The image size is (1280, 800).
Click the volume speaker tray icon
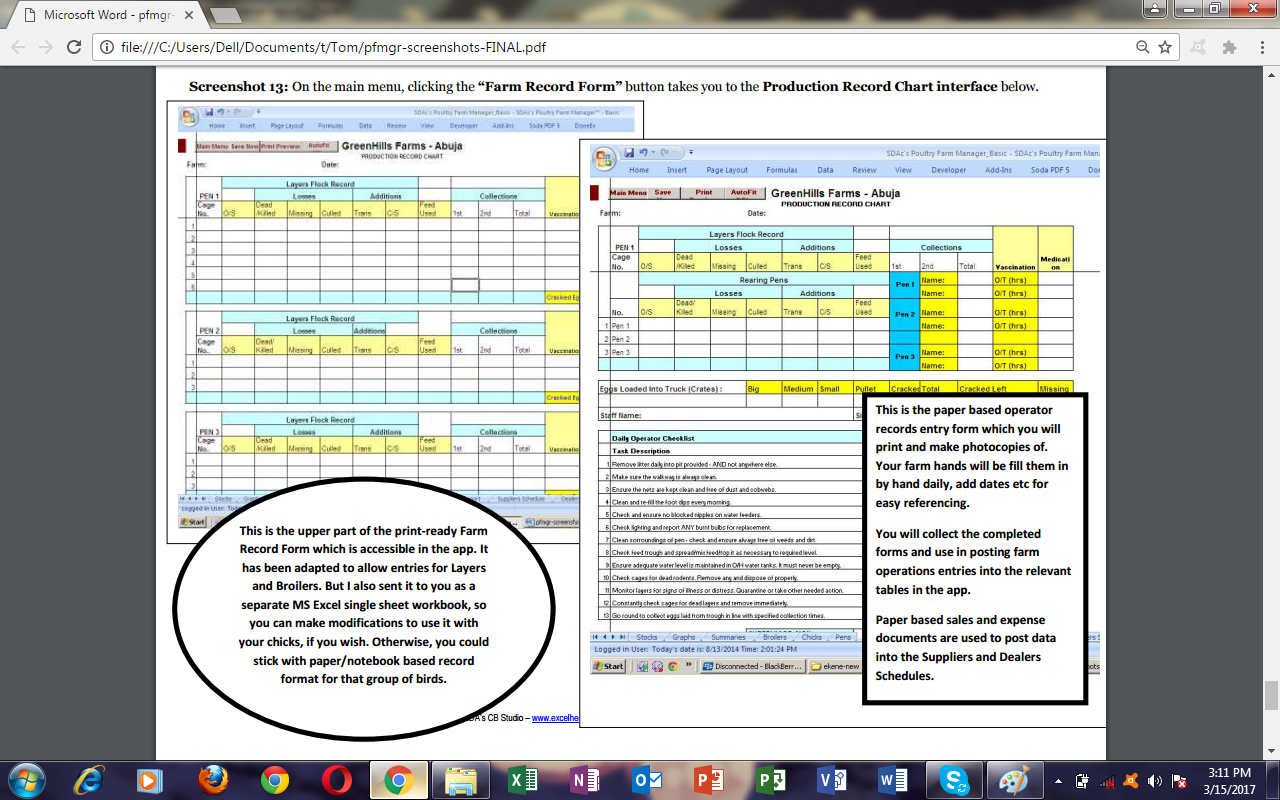(1155, 780)
